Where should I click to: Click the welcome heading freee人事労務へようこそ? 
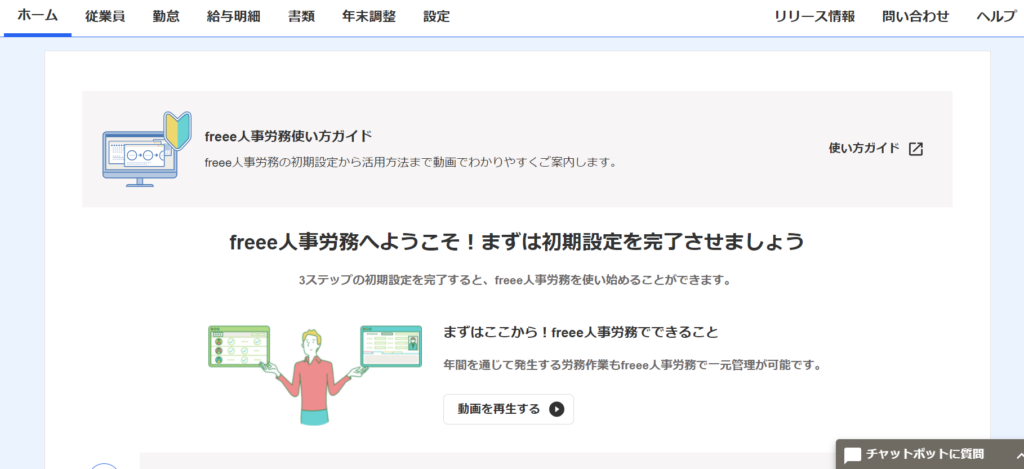click(517, 242)
